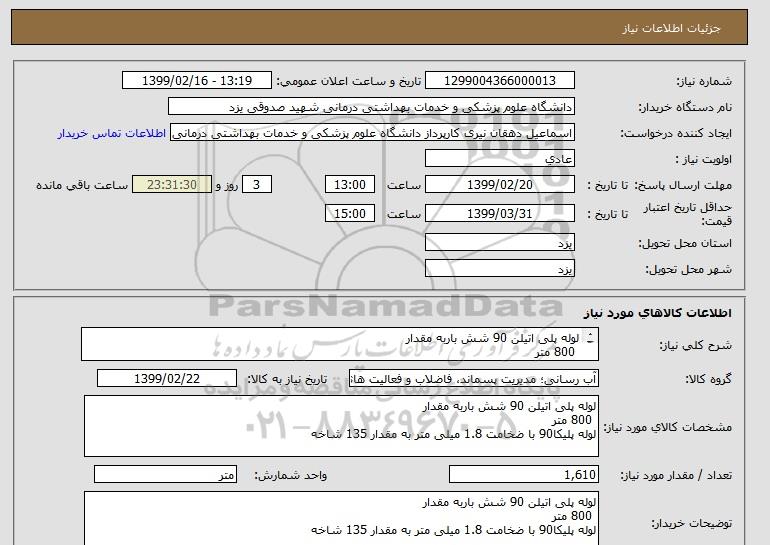Open buyer contact info link اطلاعات تماس خریدار
This screenshot has width=770, height=545.
(x=111, y=134)
